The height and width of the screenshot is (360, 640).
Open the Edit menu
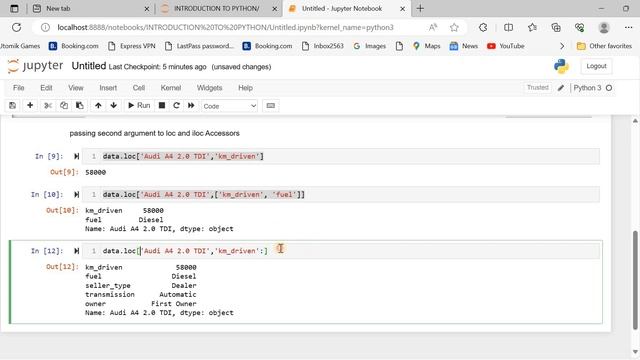coord(46,88)
